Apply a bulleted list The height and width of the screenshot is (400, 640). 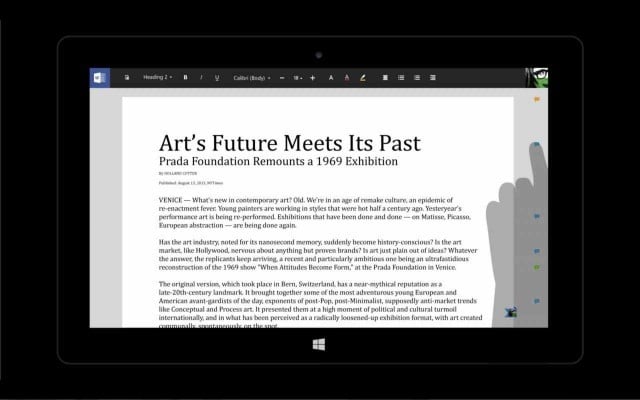point(401,78)
